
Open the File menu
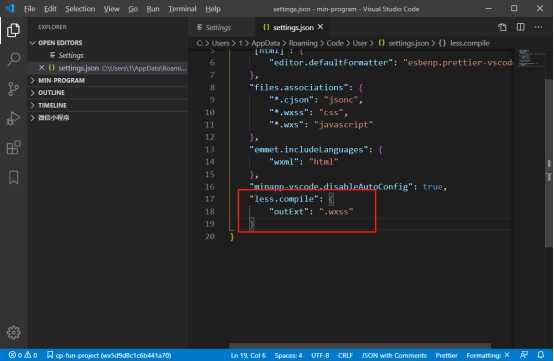tap(30, 9)
